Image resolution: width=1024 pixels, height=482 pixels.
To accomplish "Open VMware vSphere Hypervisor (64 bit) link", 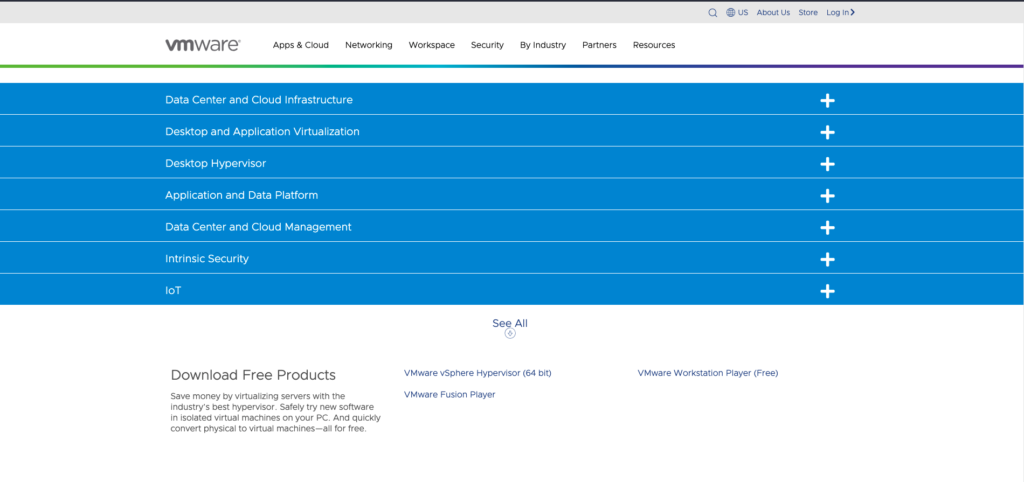I will [x=478, y=373].
